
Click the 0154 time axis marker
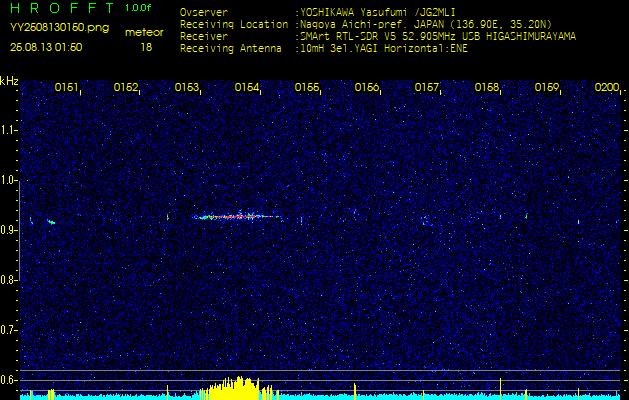tap(247, 87)
